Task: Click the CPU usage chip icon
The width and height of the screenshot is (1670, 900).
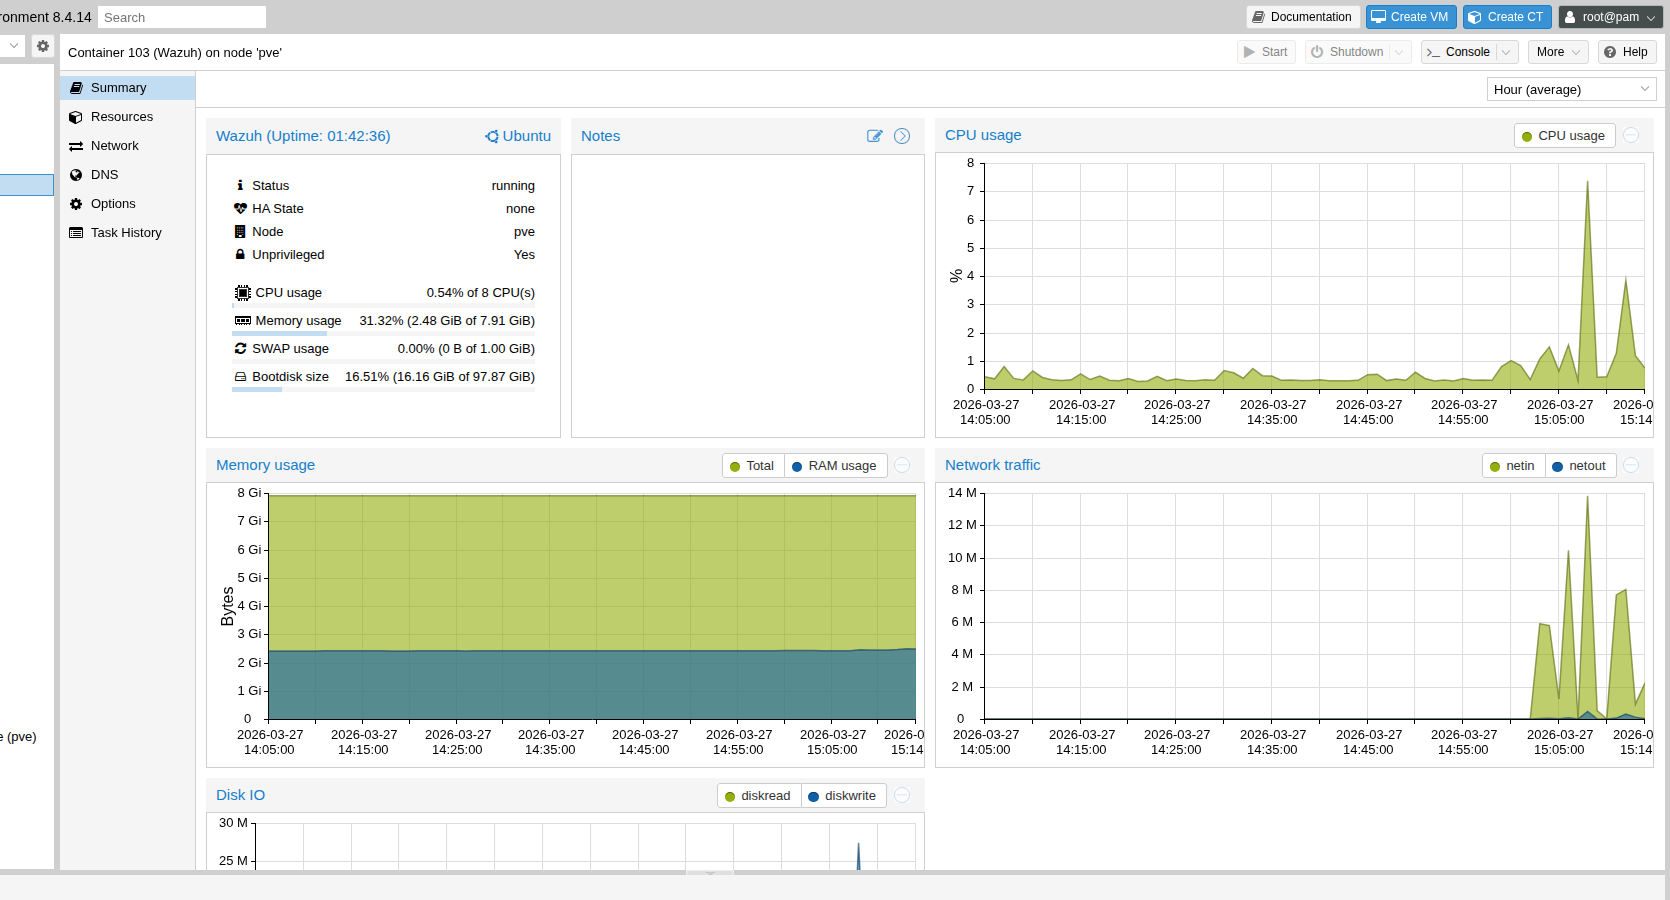Action: pyautogui.click(x=243, y=293)
